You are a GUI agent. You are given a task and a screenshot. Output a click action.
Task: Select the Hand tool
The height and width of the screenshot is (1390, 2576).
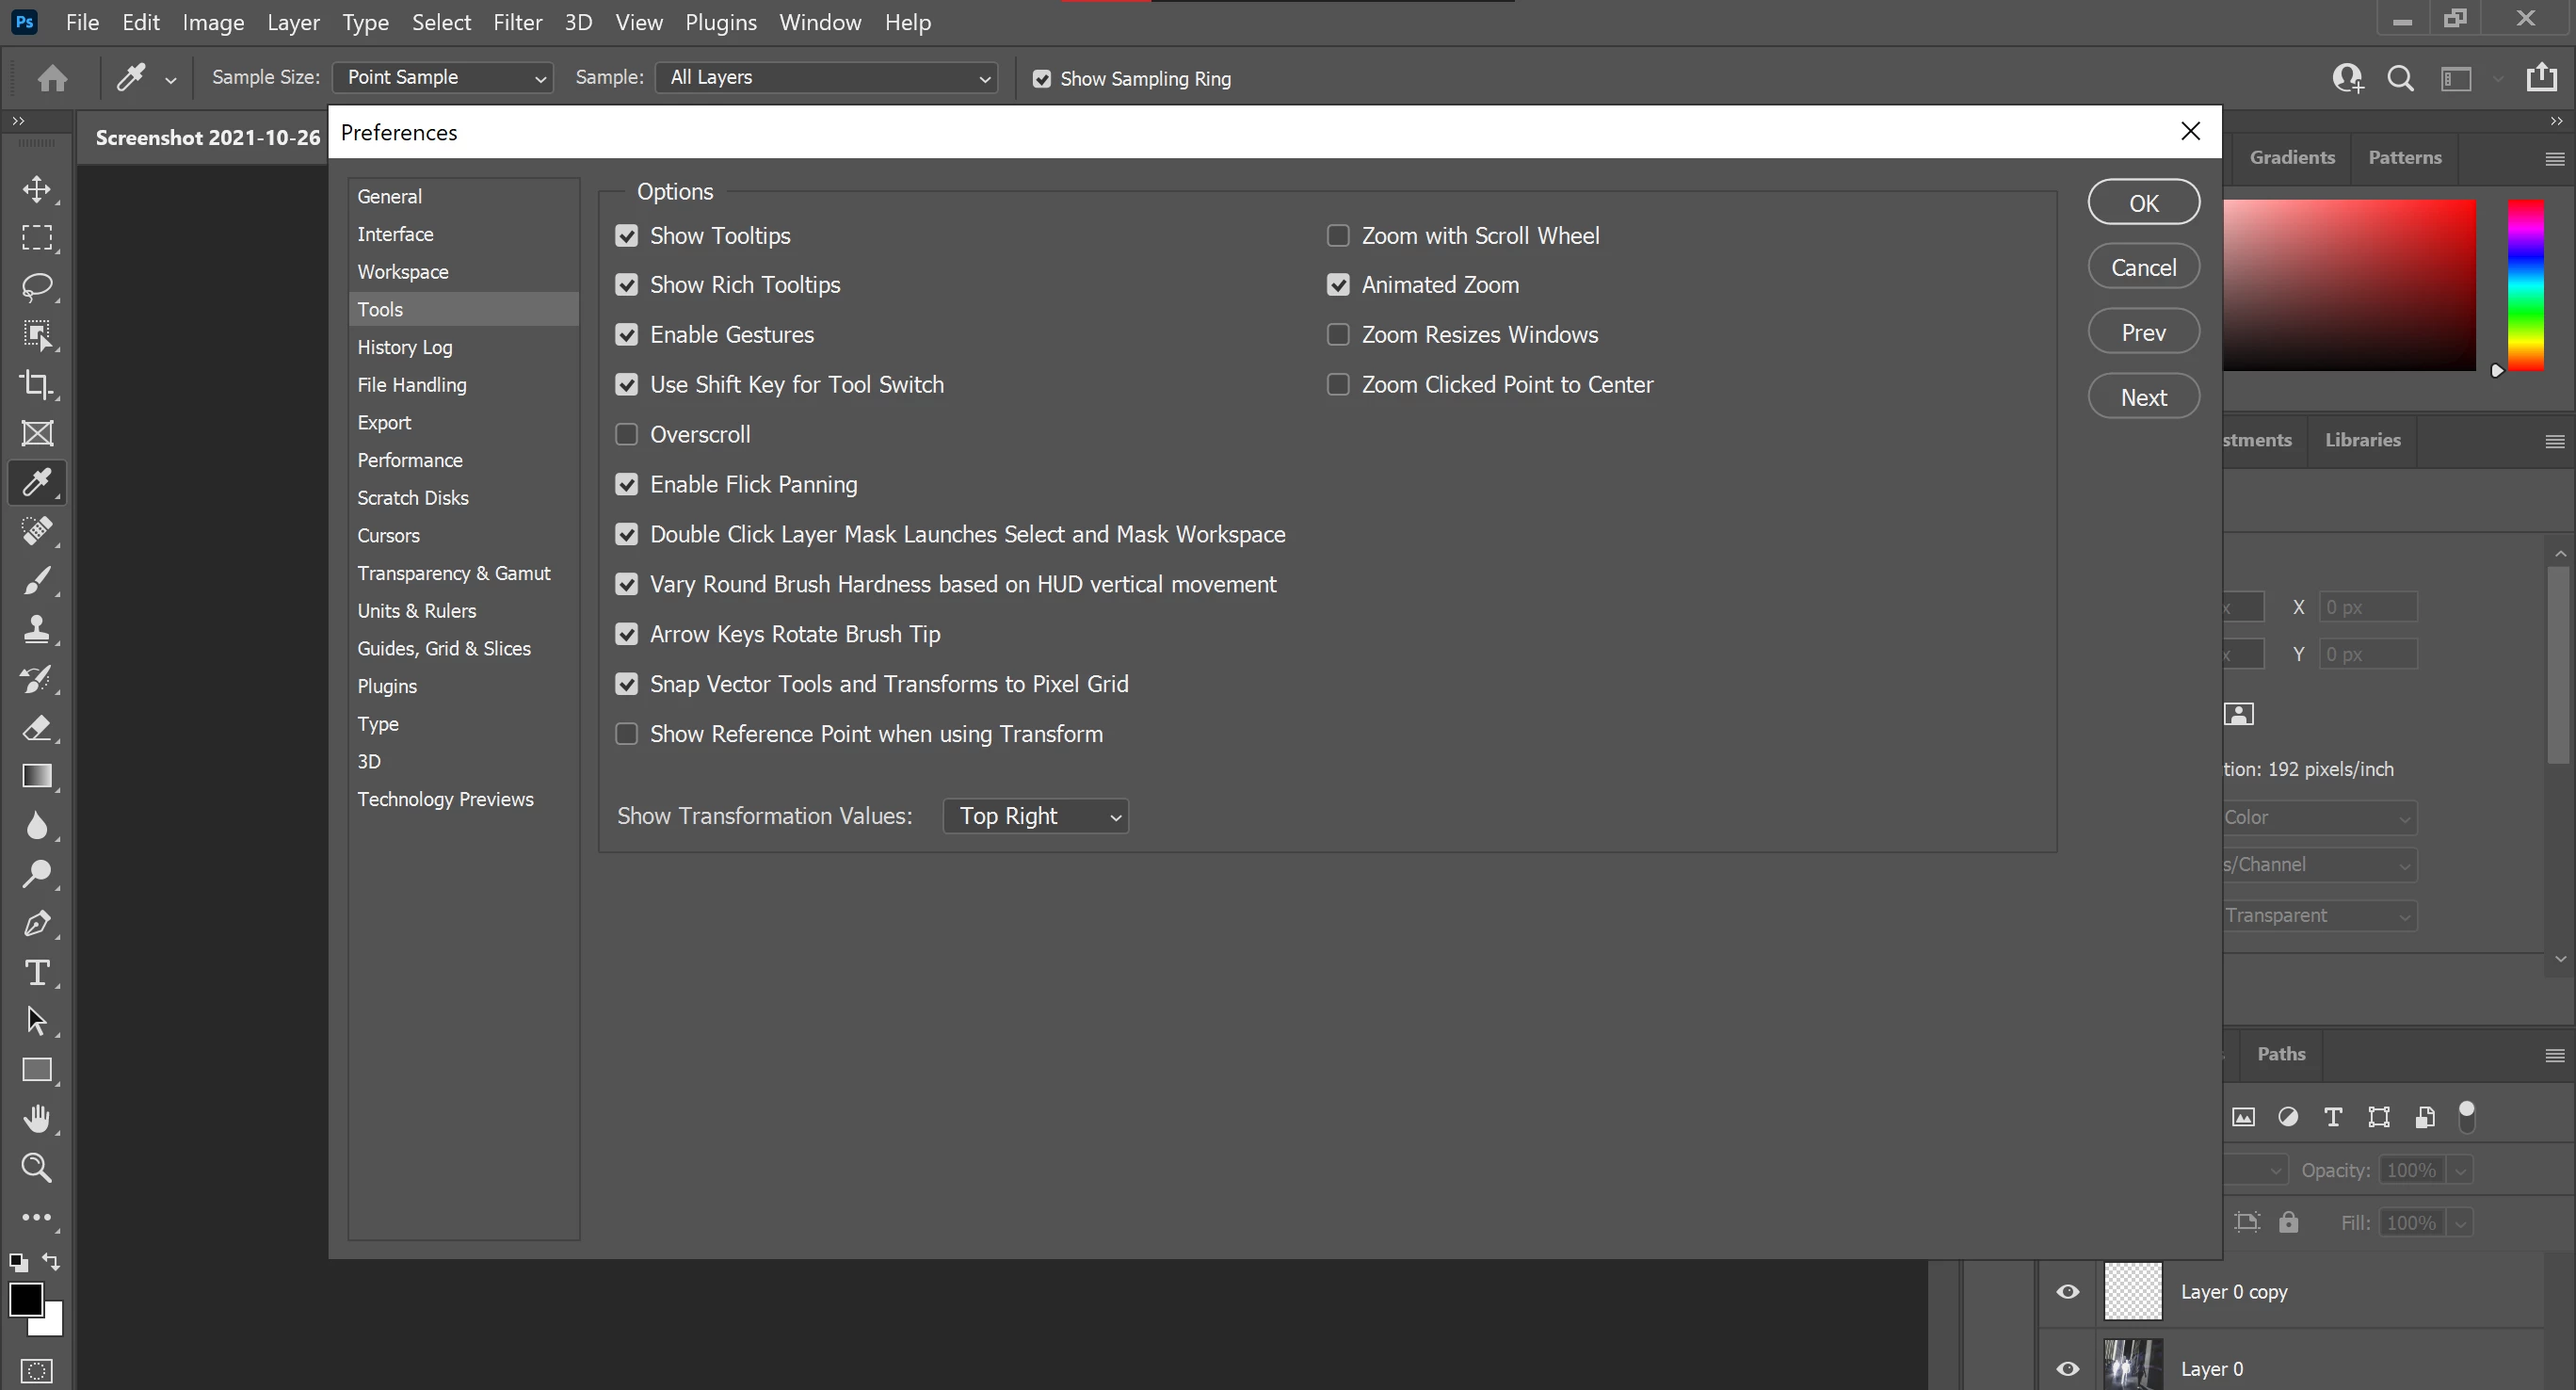point(37,1118)
